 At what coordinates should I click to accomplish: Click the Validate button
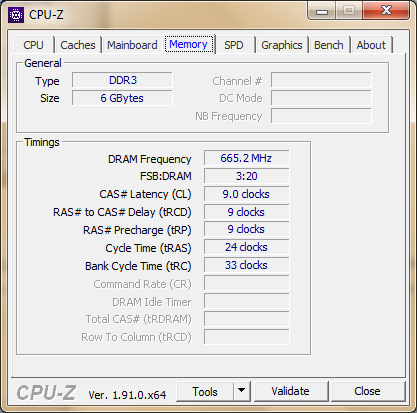tap(290, 391)
